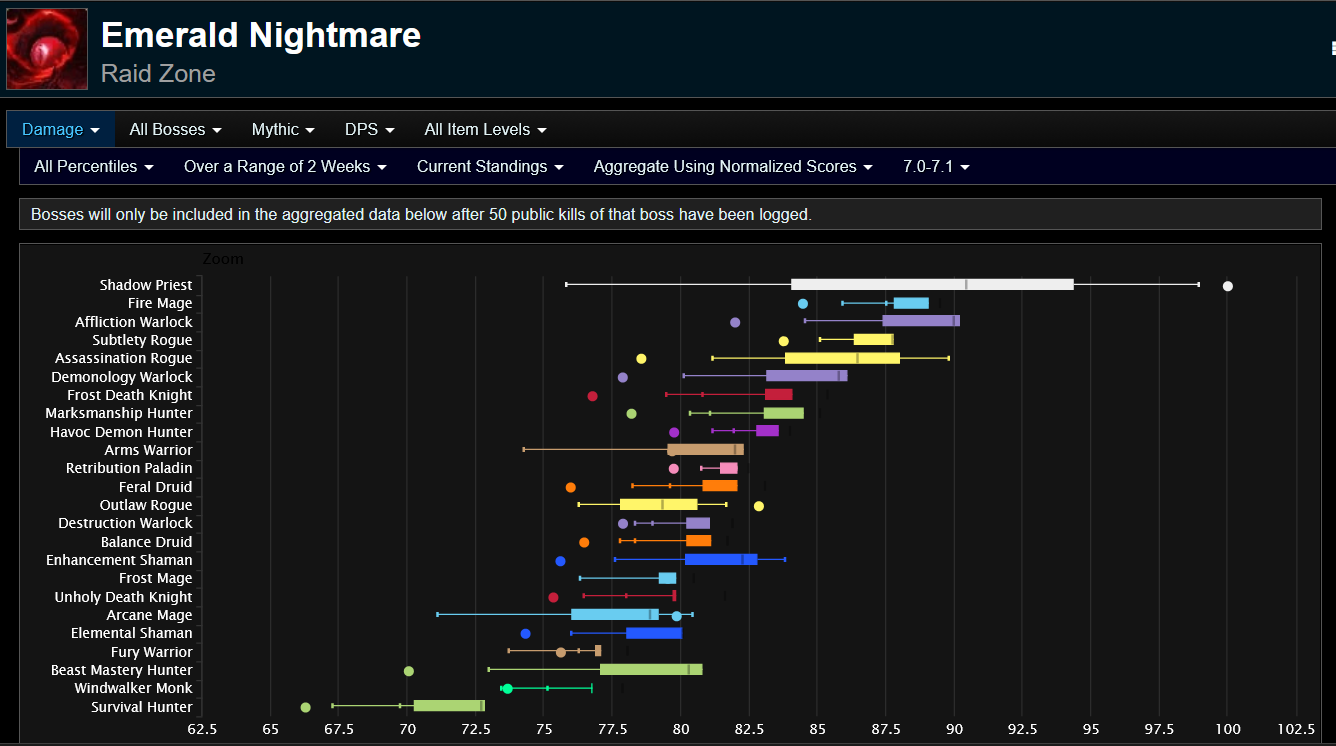Click the tan Arms Warrior box
The height and width of the screenshot is (746, 1336).
(706, 449)
